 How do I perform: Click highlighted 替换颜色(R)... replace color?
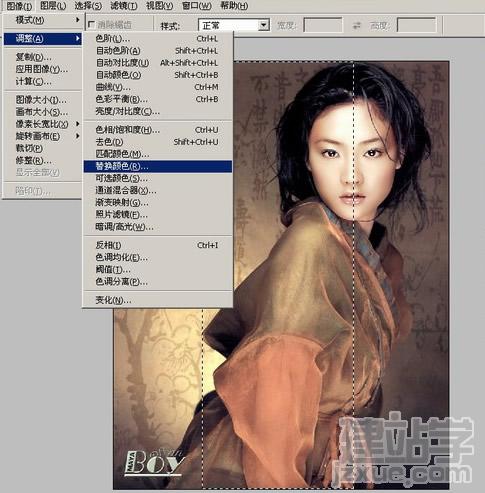pyautogui.click(x=158, y=166)
